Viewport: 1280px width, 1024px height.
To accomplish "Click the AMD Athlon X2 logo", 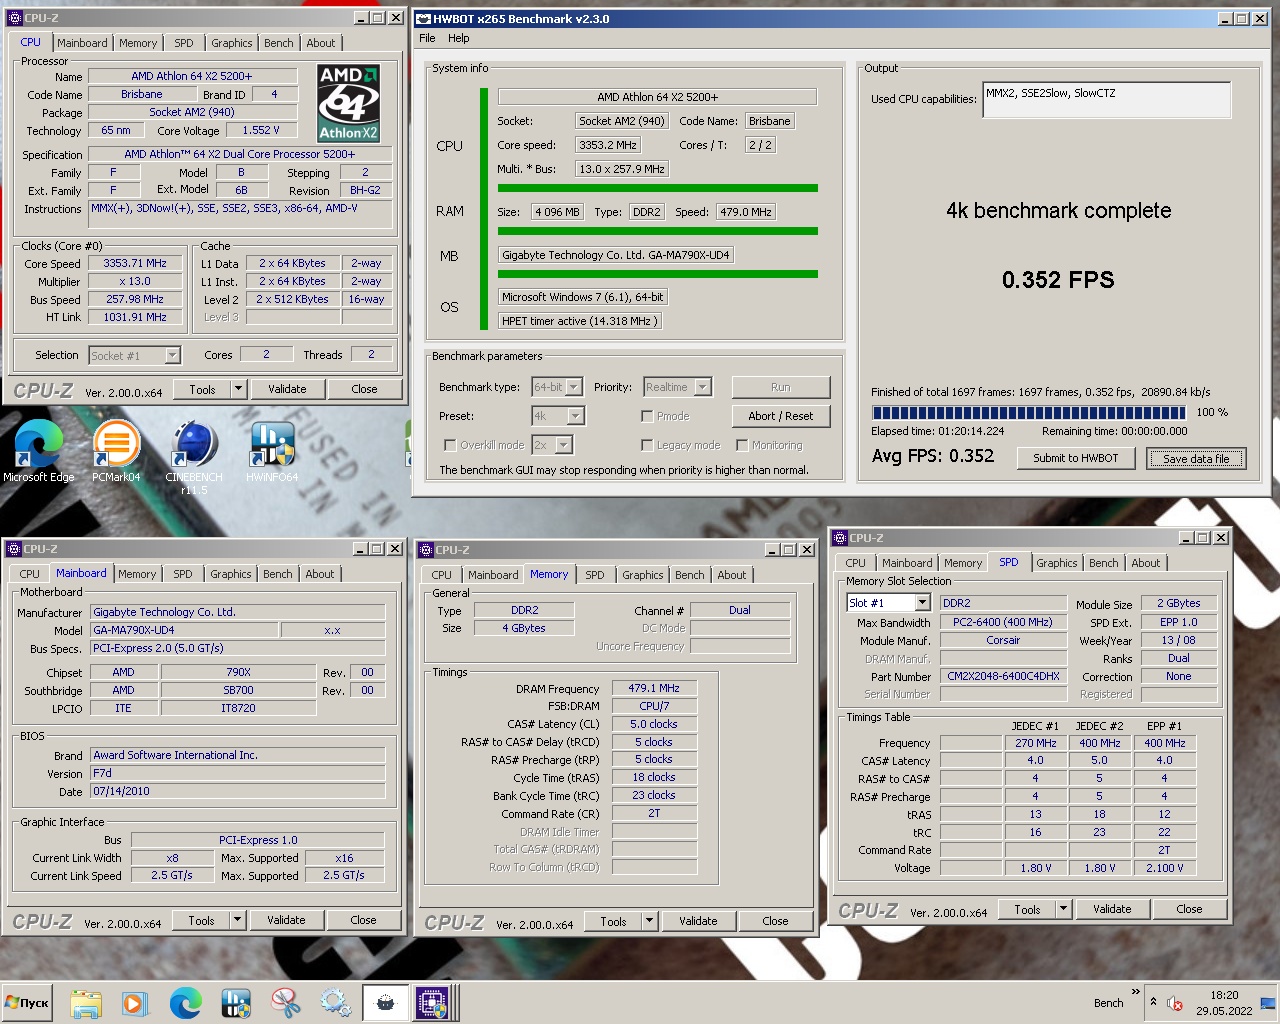I will tap(348, 103).
